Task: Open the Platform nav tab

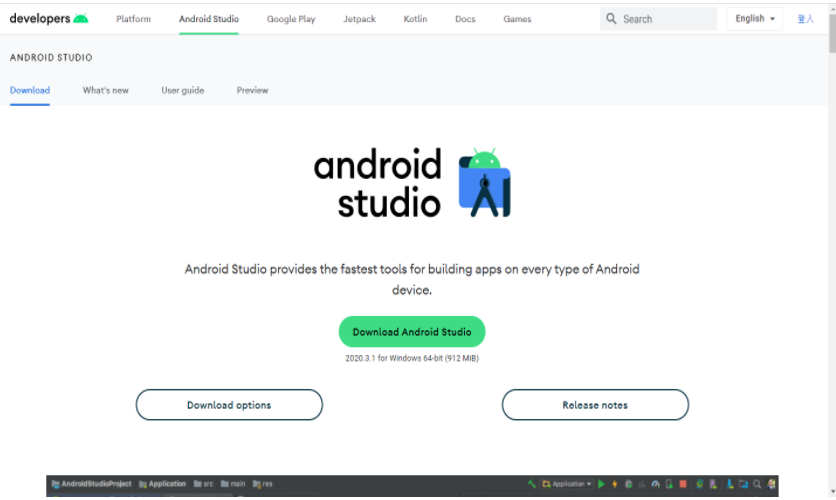Action: 133,19
